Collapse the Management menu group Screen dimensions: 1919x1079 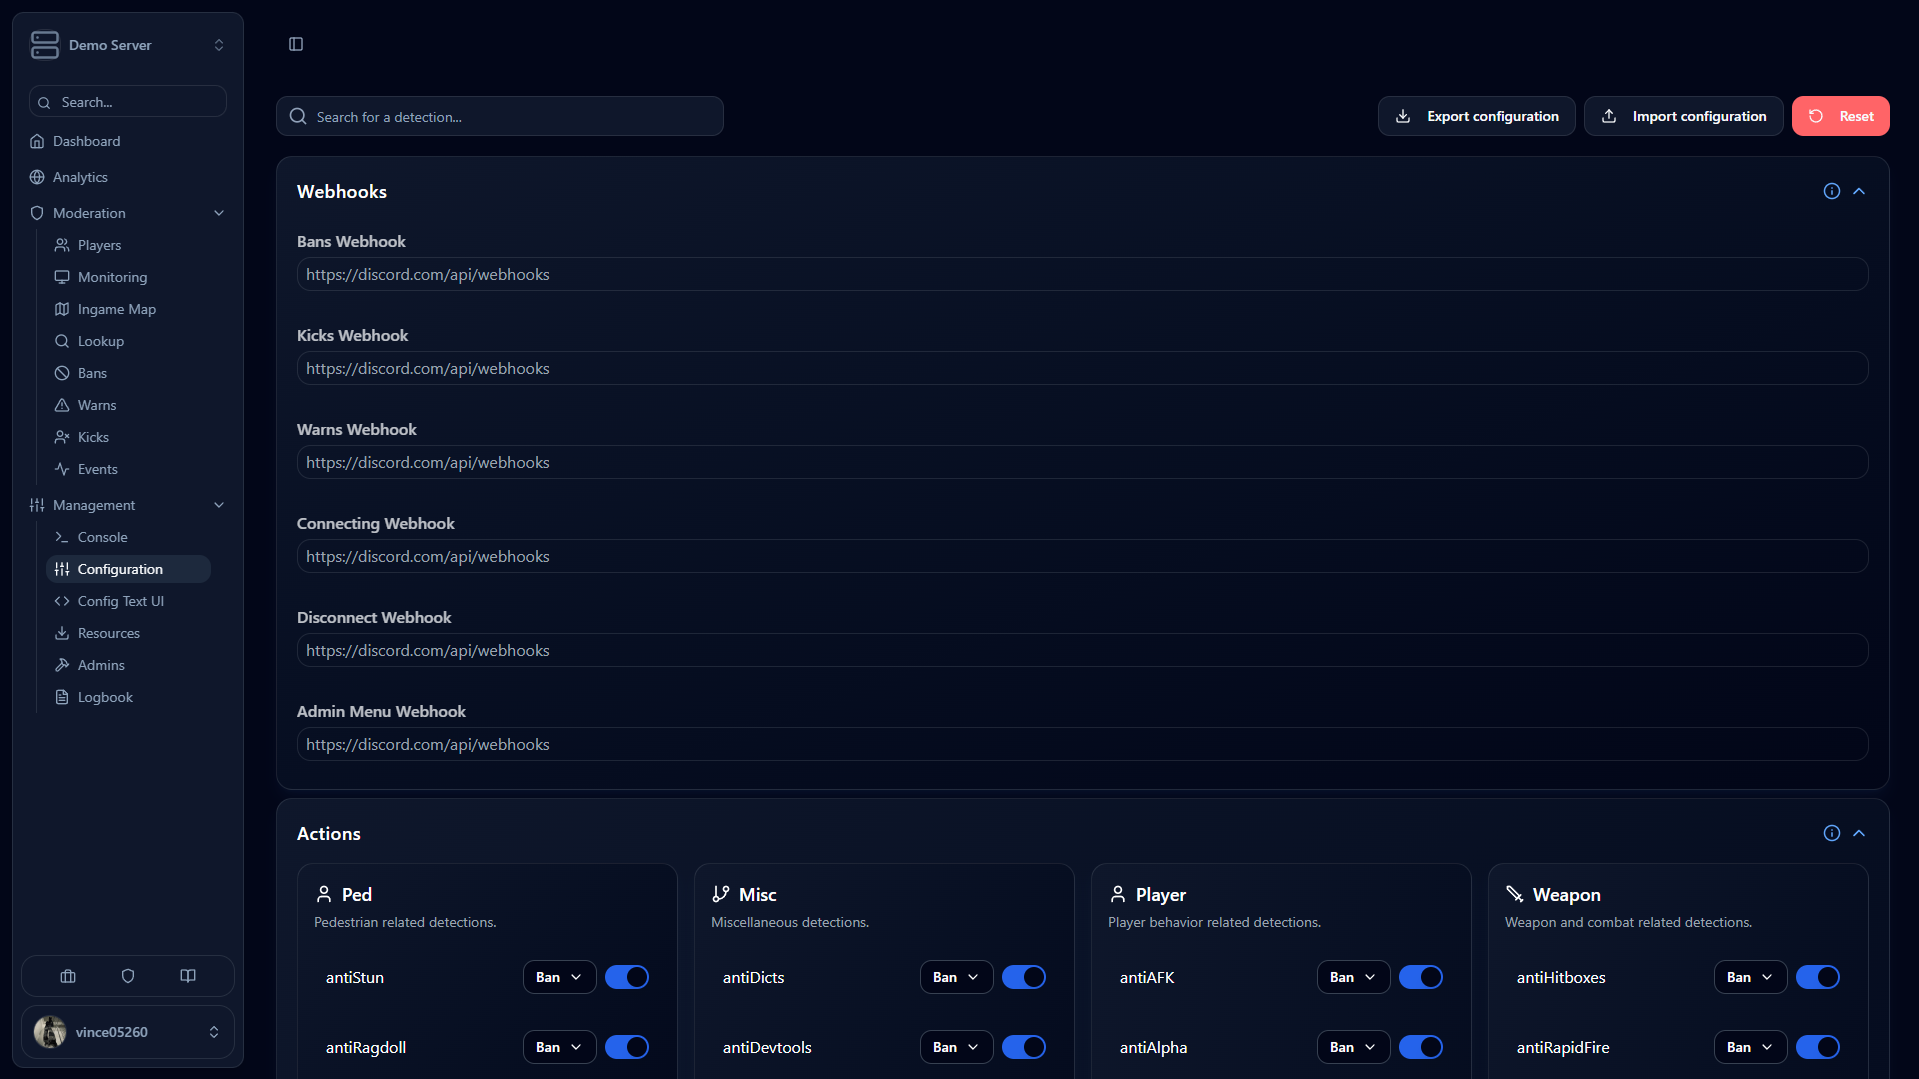(x=128, y=505)
